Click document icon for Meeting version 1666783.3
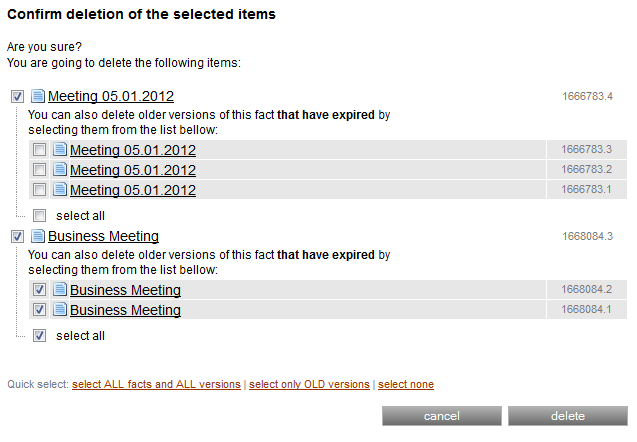 pos(60,150)
